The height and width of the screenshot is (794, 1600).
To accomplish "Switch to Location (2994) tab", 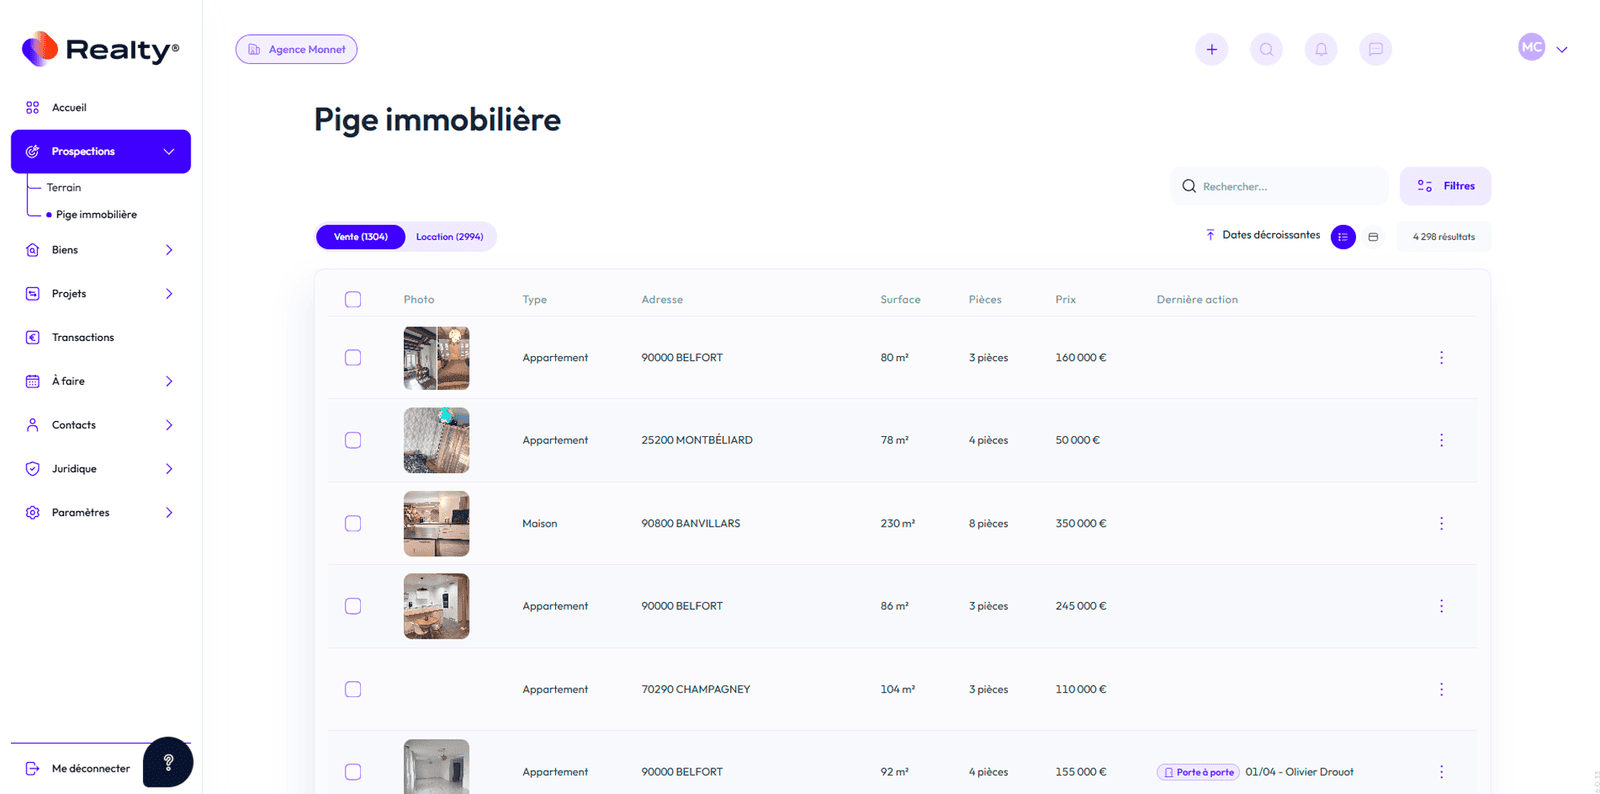I will coord(449,237).
